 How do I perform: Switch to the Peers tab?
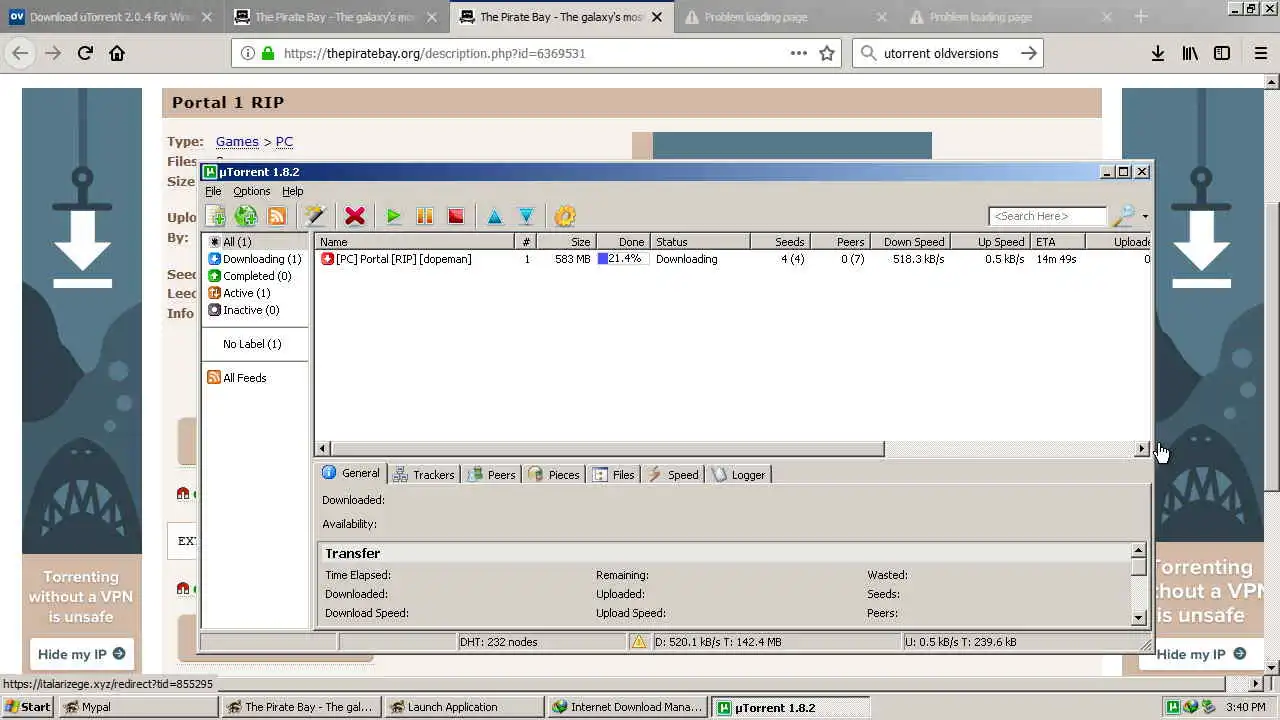(x=491, y=475)
